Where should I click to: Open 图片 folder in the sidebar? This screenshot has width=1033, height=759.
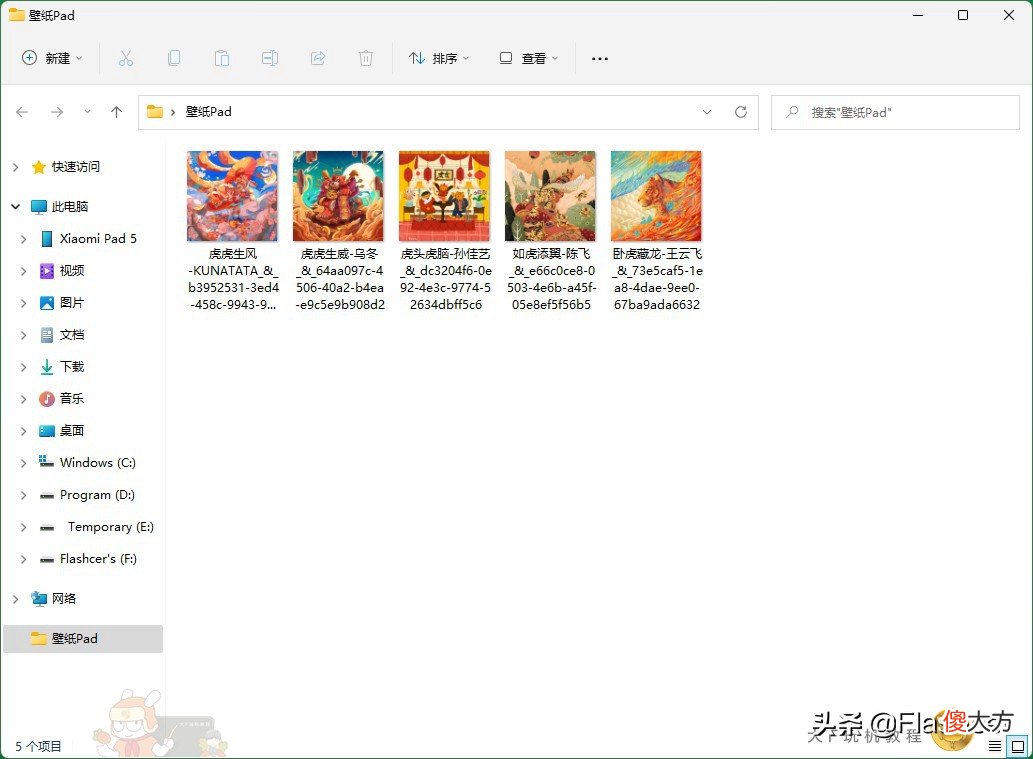point(72,302)
